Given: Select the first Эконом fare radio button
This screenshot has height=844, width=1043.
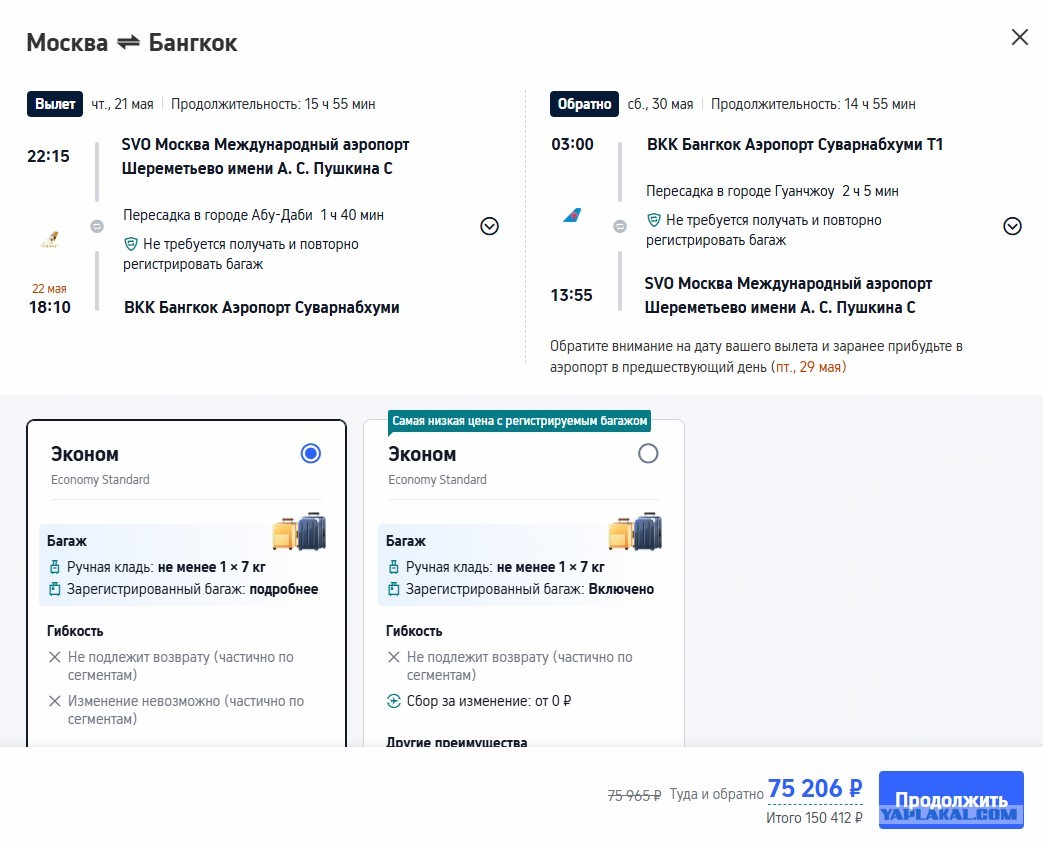Looking at the screenshot, I should click(x=311, y=454).
